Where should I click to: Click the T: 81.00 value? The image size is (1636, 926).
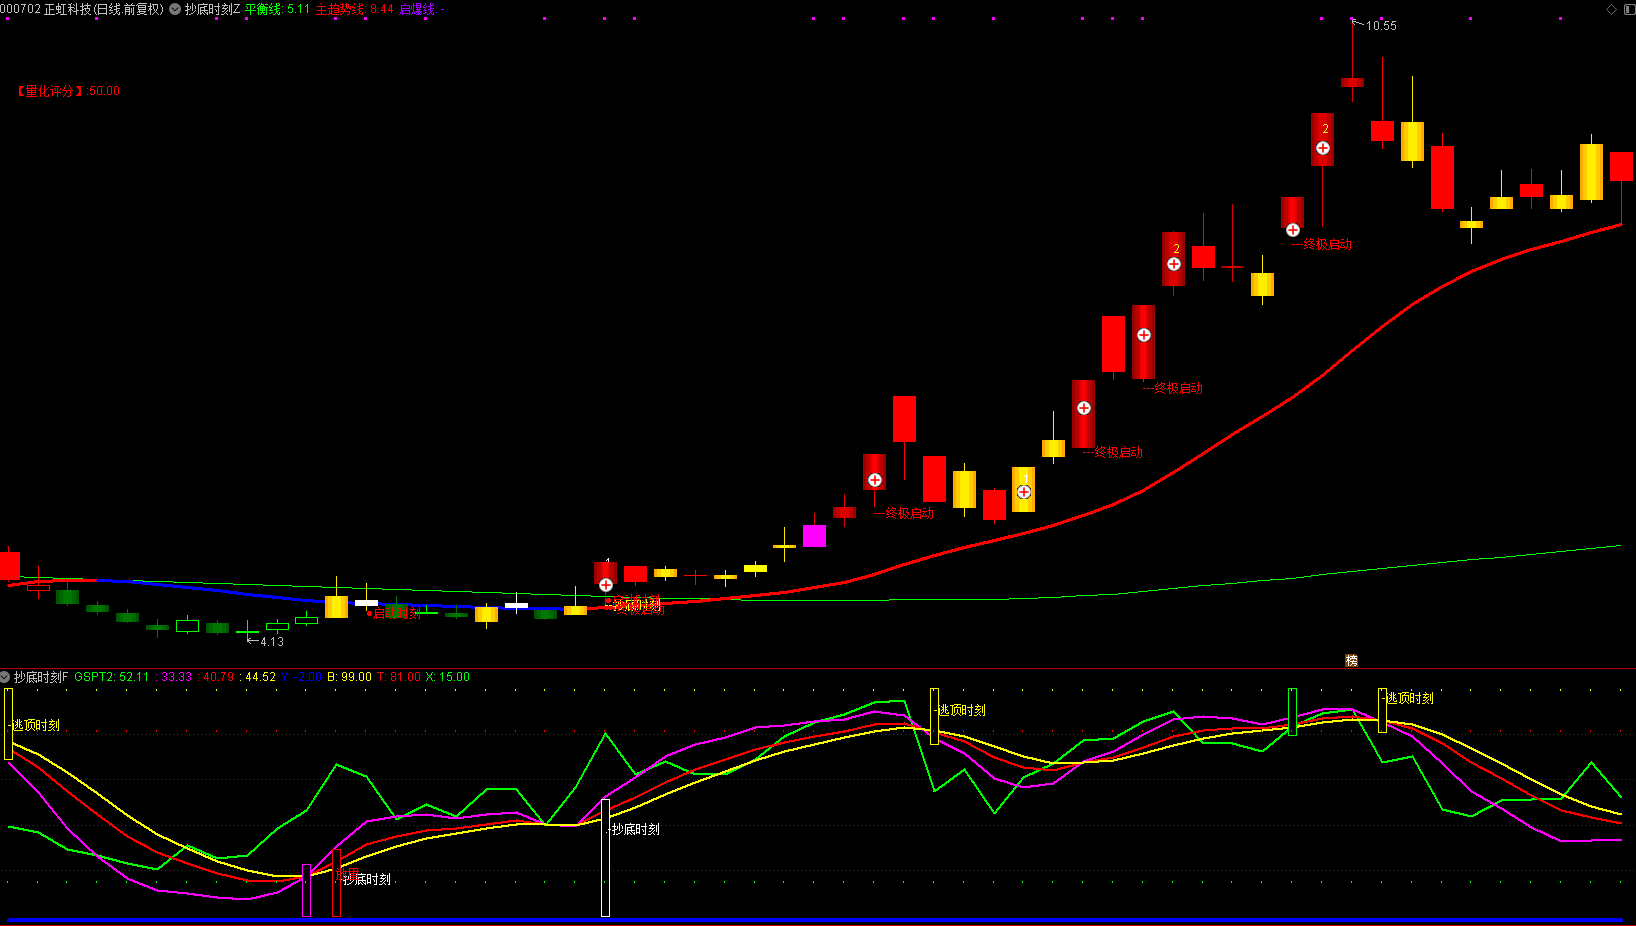tap(399, 677)
